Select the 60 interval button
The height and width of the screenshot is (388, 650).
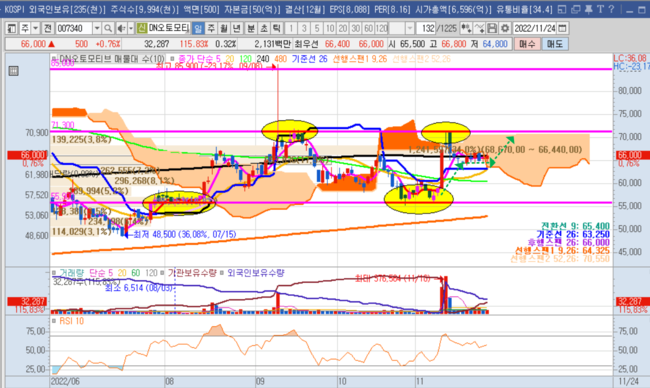click(368, 28)
